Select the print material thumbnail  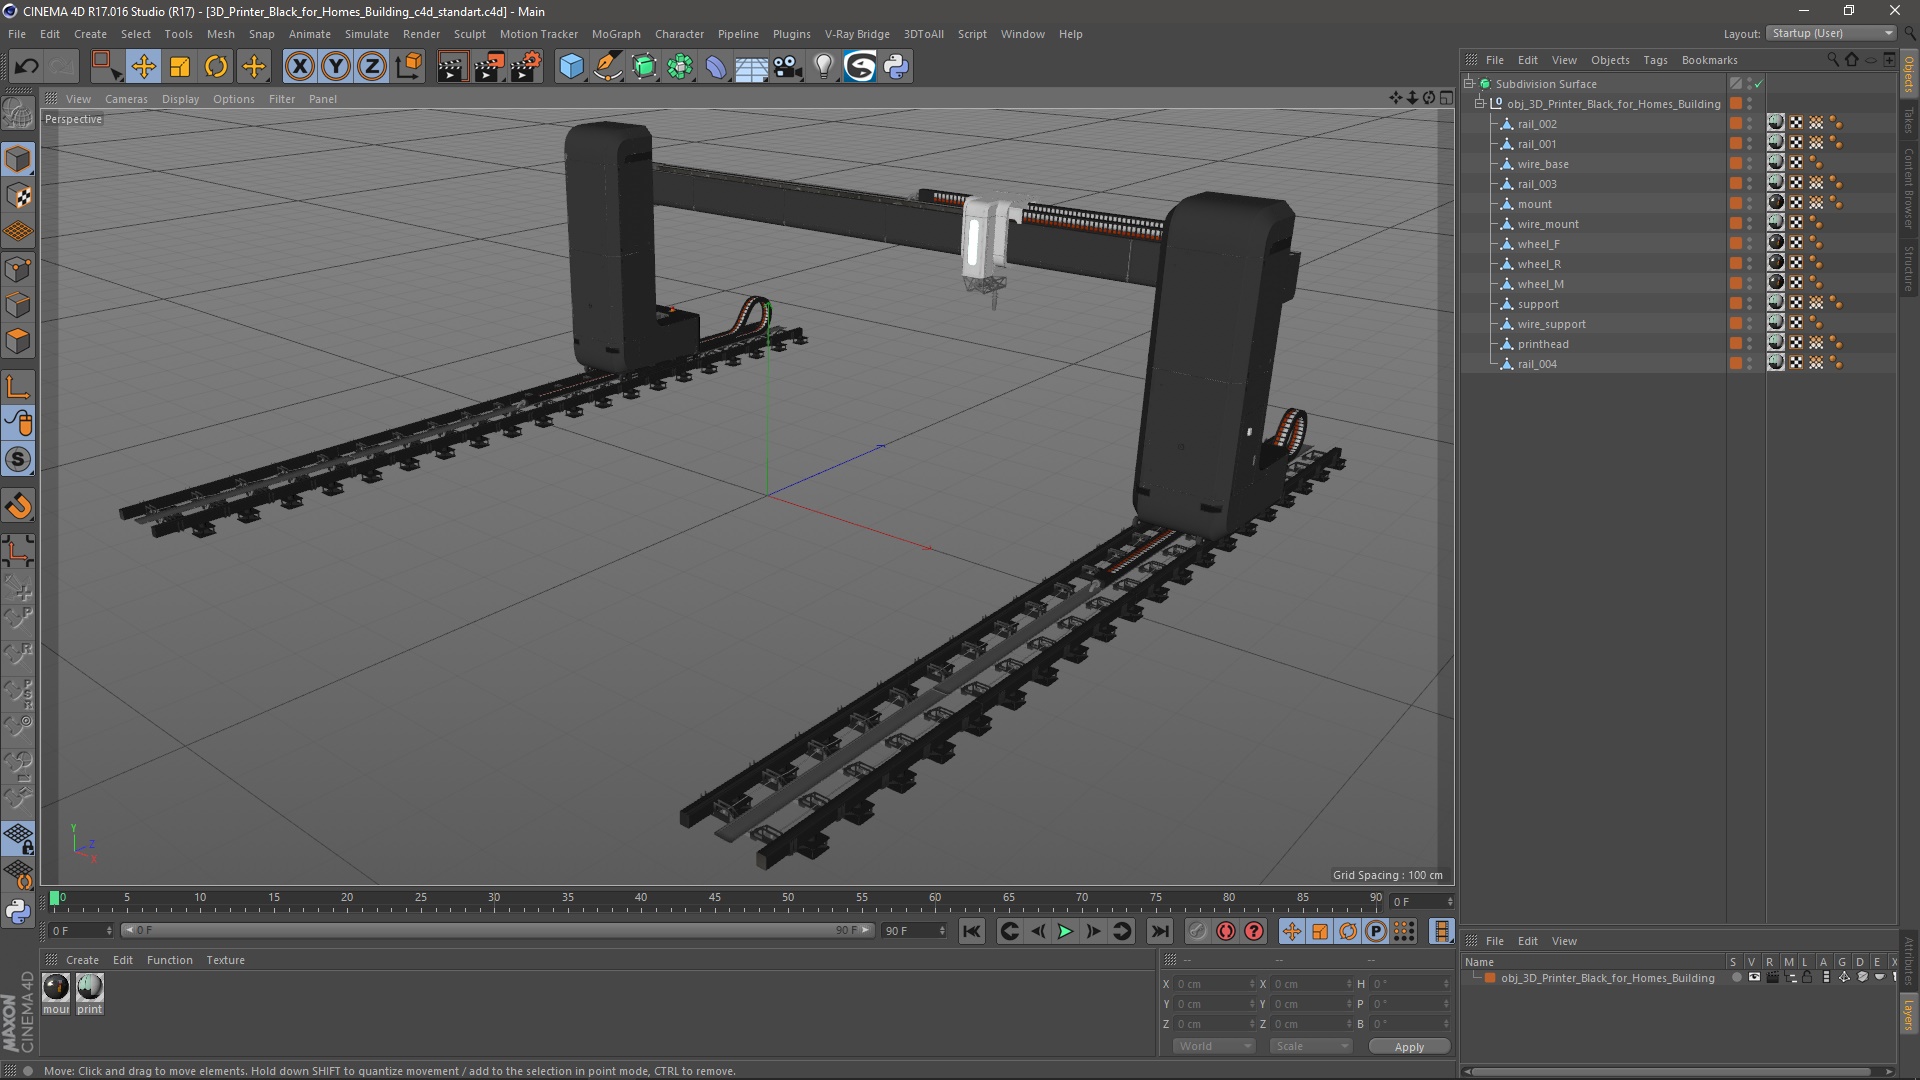tap(90, 988)
